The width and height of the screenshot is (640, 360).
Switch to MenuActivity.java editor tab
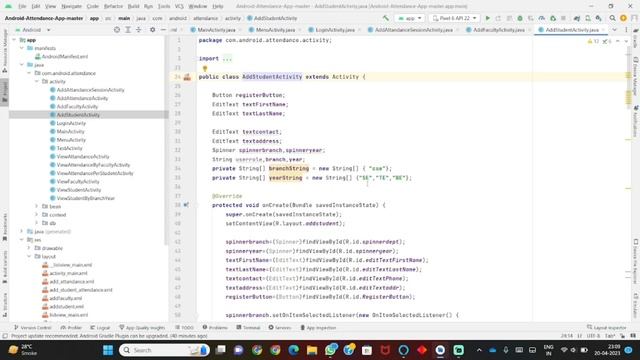(276, 30)
